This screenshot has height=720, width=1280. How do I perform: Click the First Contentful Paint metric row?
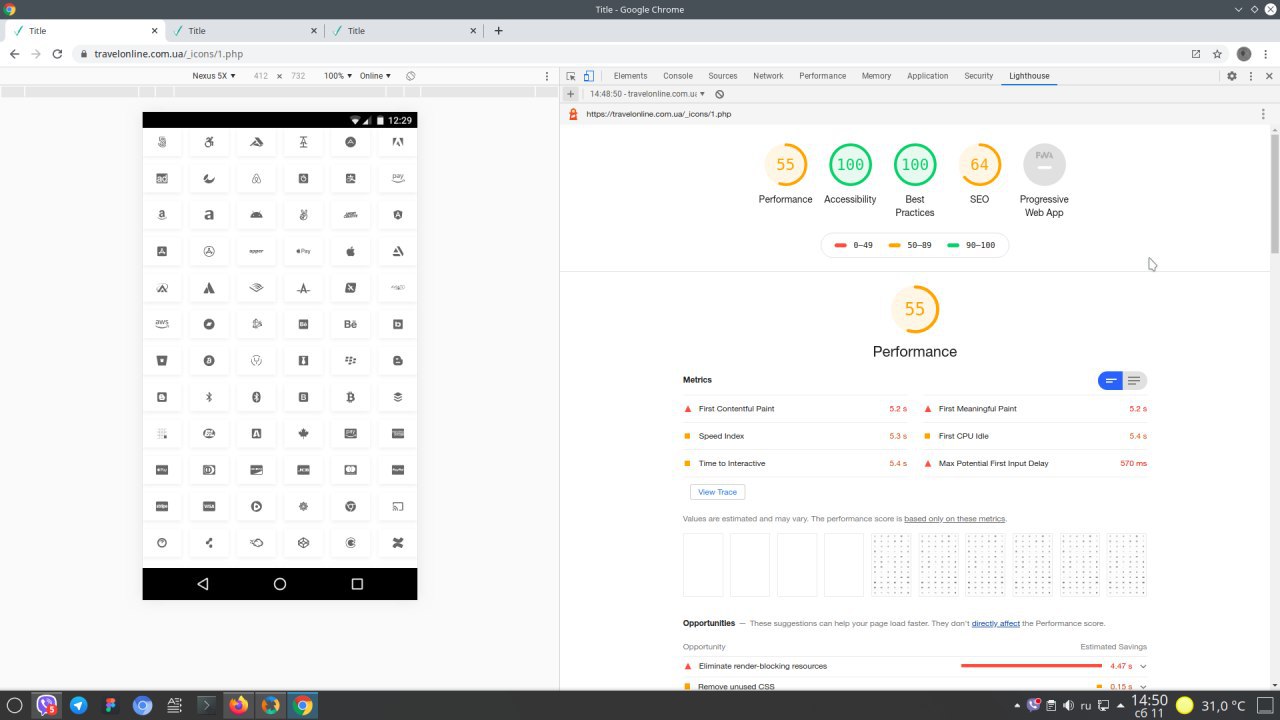click(x=797, y=409)
